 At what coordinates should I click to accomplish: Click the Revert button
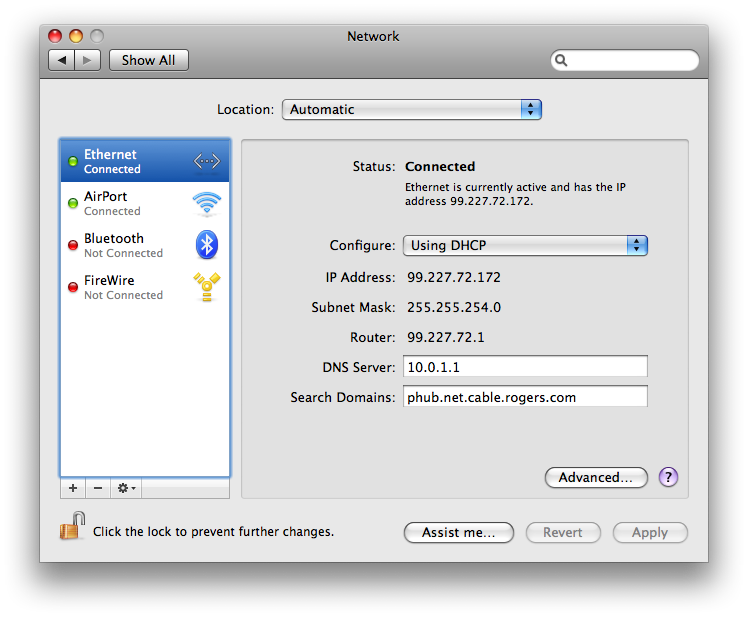[563, 532]
